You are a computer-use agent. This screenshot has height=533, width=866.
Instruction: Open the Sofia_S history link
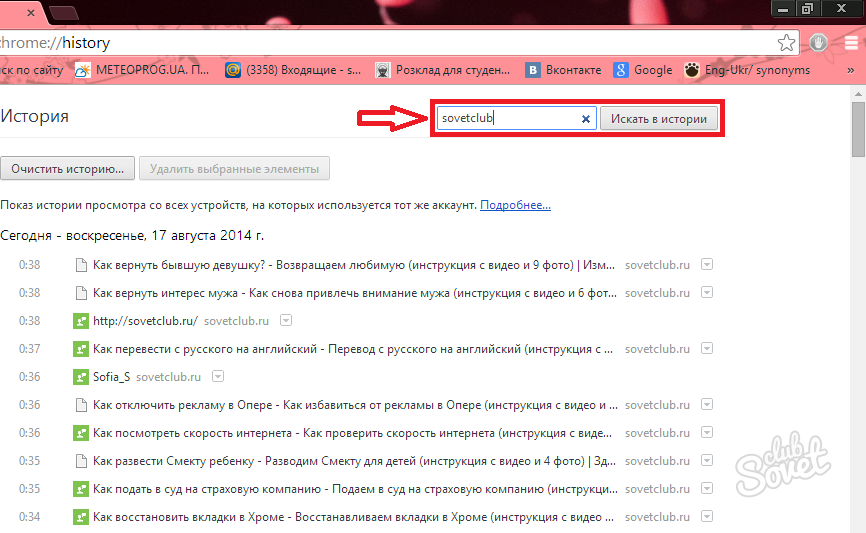[x=111, y=377]
